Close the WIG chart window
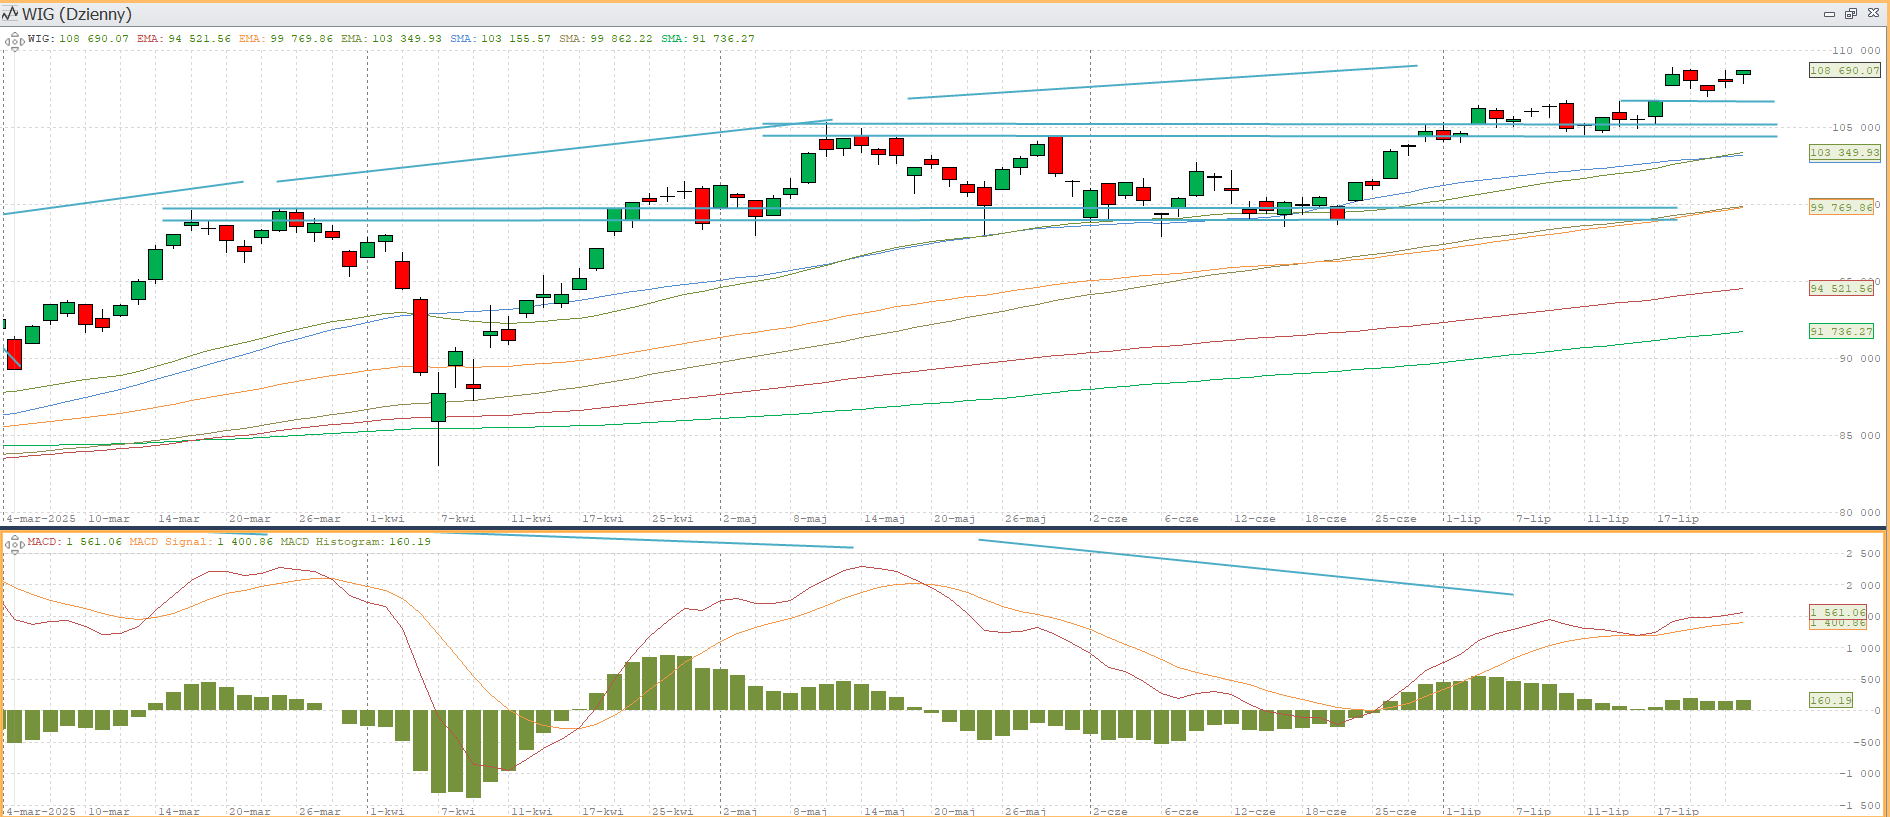Screen dimensions: 1890x817 (1873, 14)
